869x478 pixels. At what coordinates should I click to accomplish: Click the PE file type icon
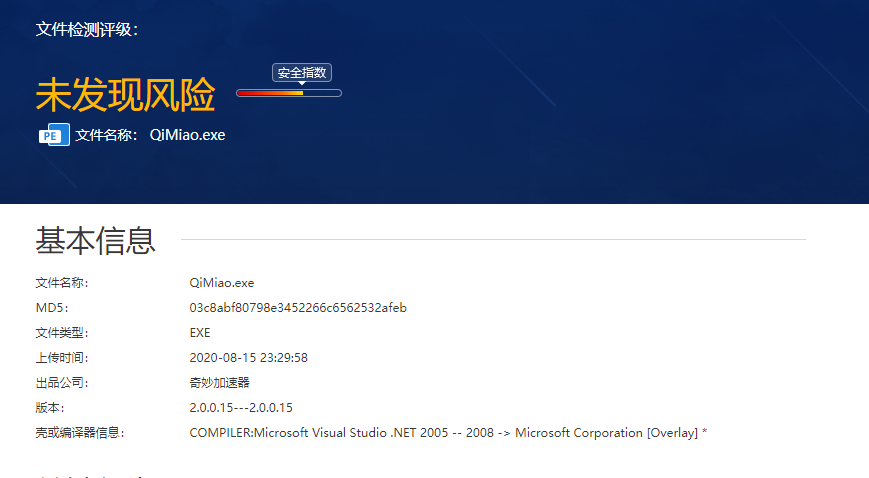point(54,135)
